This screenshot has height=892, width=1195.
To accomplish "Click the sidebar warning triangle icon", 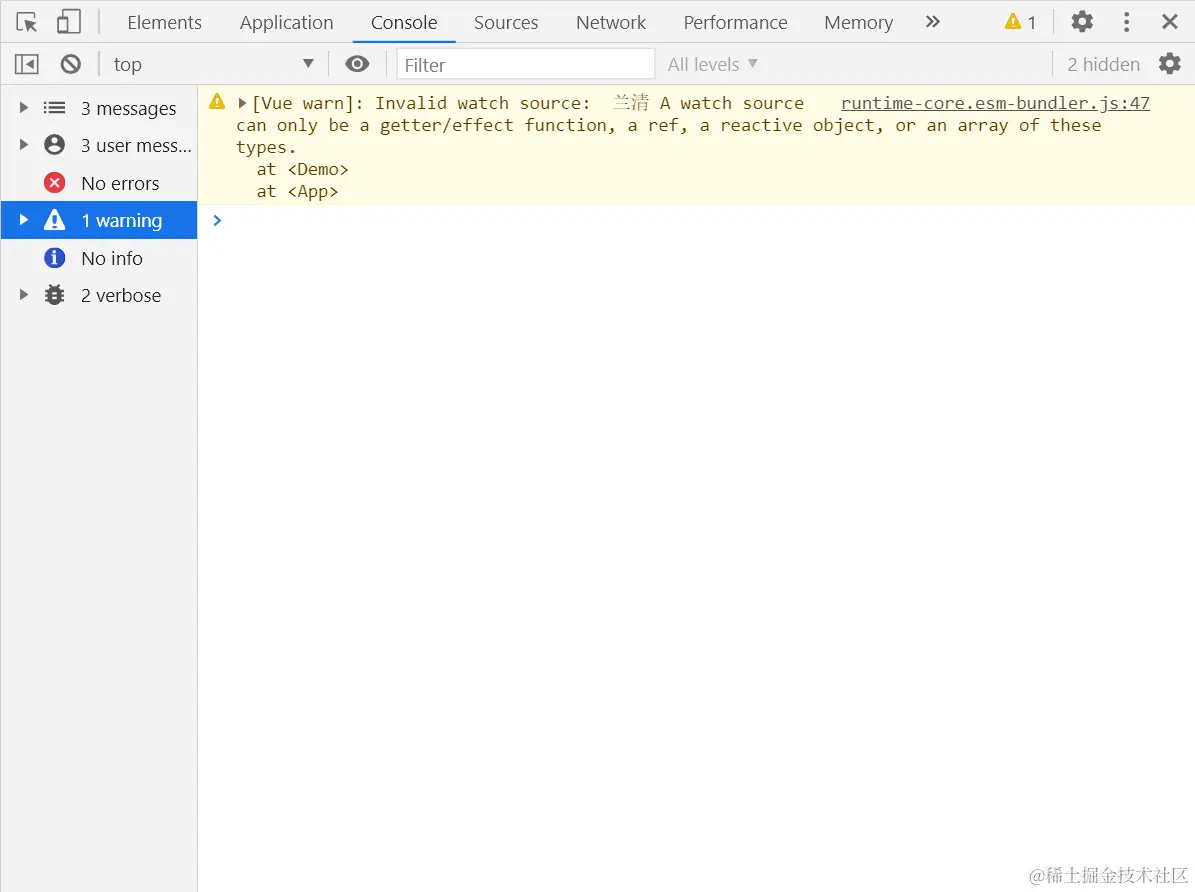I will (54, 220).
